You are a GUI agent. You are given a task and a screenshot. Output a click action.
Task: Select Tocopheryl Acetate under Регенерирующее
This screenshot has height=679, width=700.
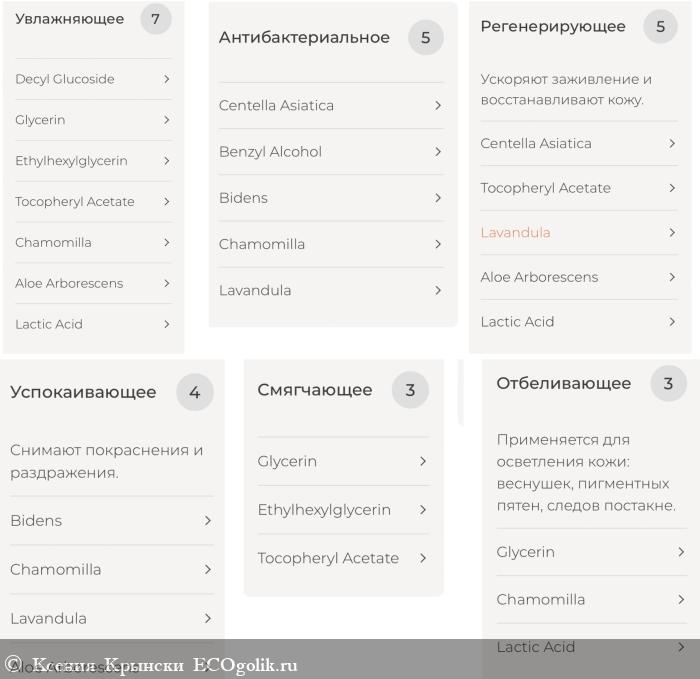pos(545,188)
